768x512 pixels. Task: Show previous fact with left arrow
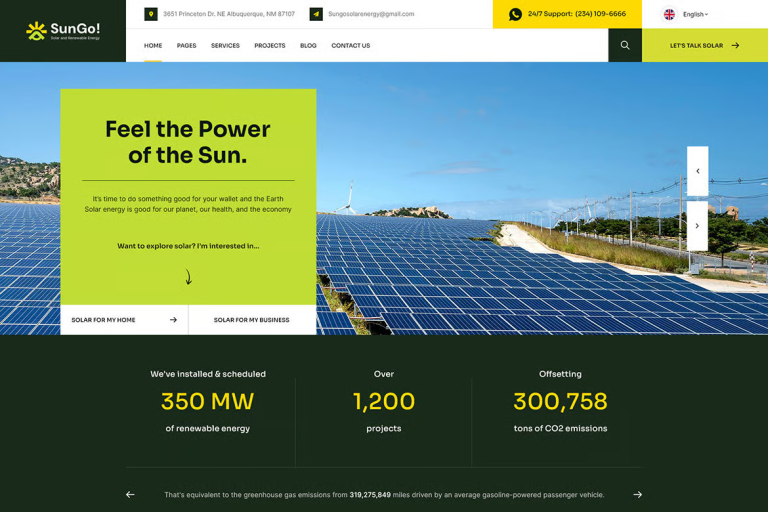pyautogui.click(x=130, y=495)
